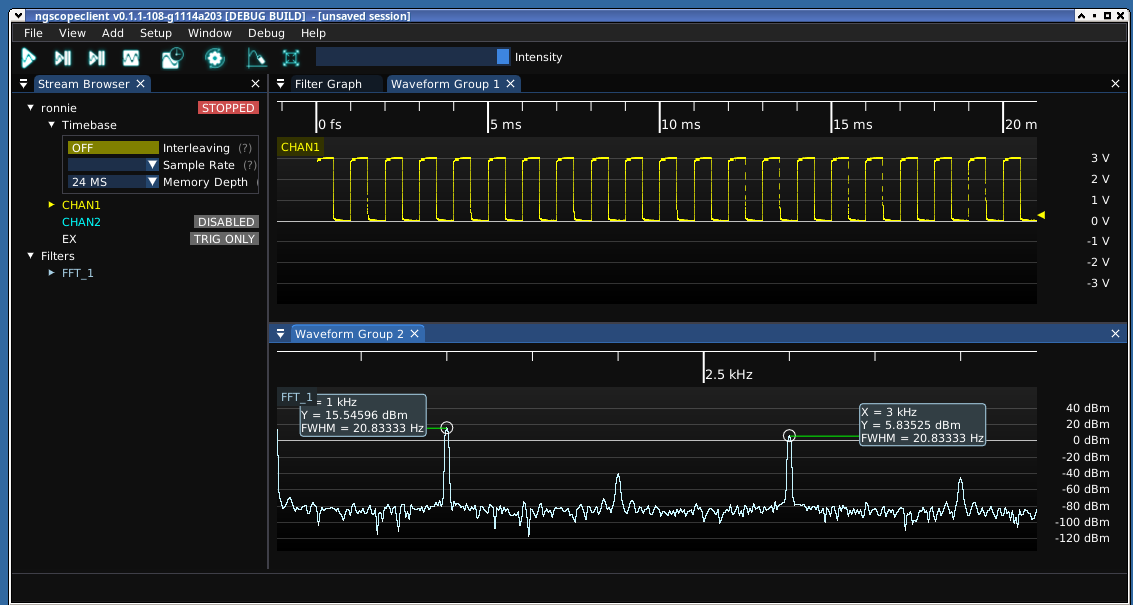Toggle the Interleaving OFF switch

112,148
